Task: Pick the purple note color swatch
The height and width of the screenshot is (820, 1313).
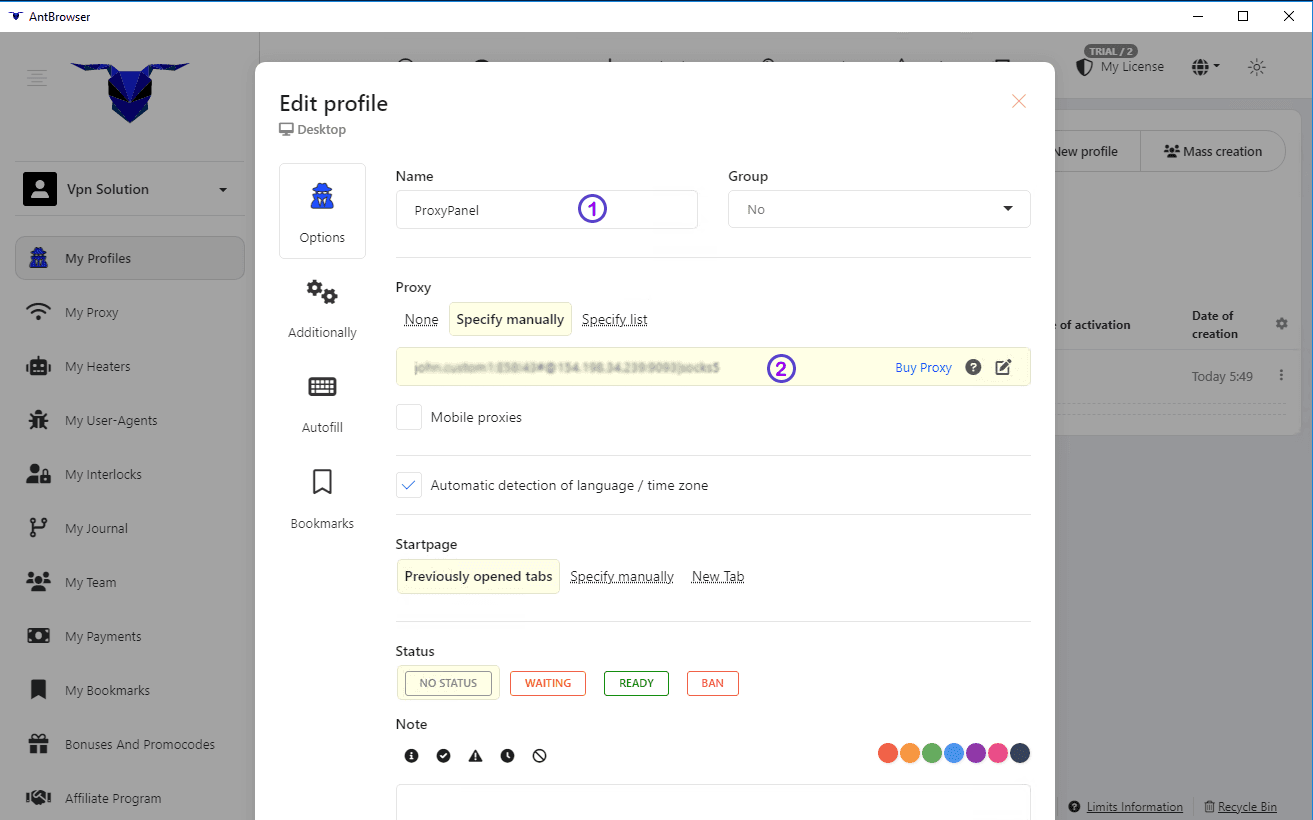Action: tap(975, 753)
